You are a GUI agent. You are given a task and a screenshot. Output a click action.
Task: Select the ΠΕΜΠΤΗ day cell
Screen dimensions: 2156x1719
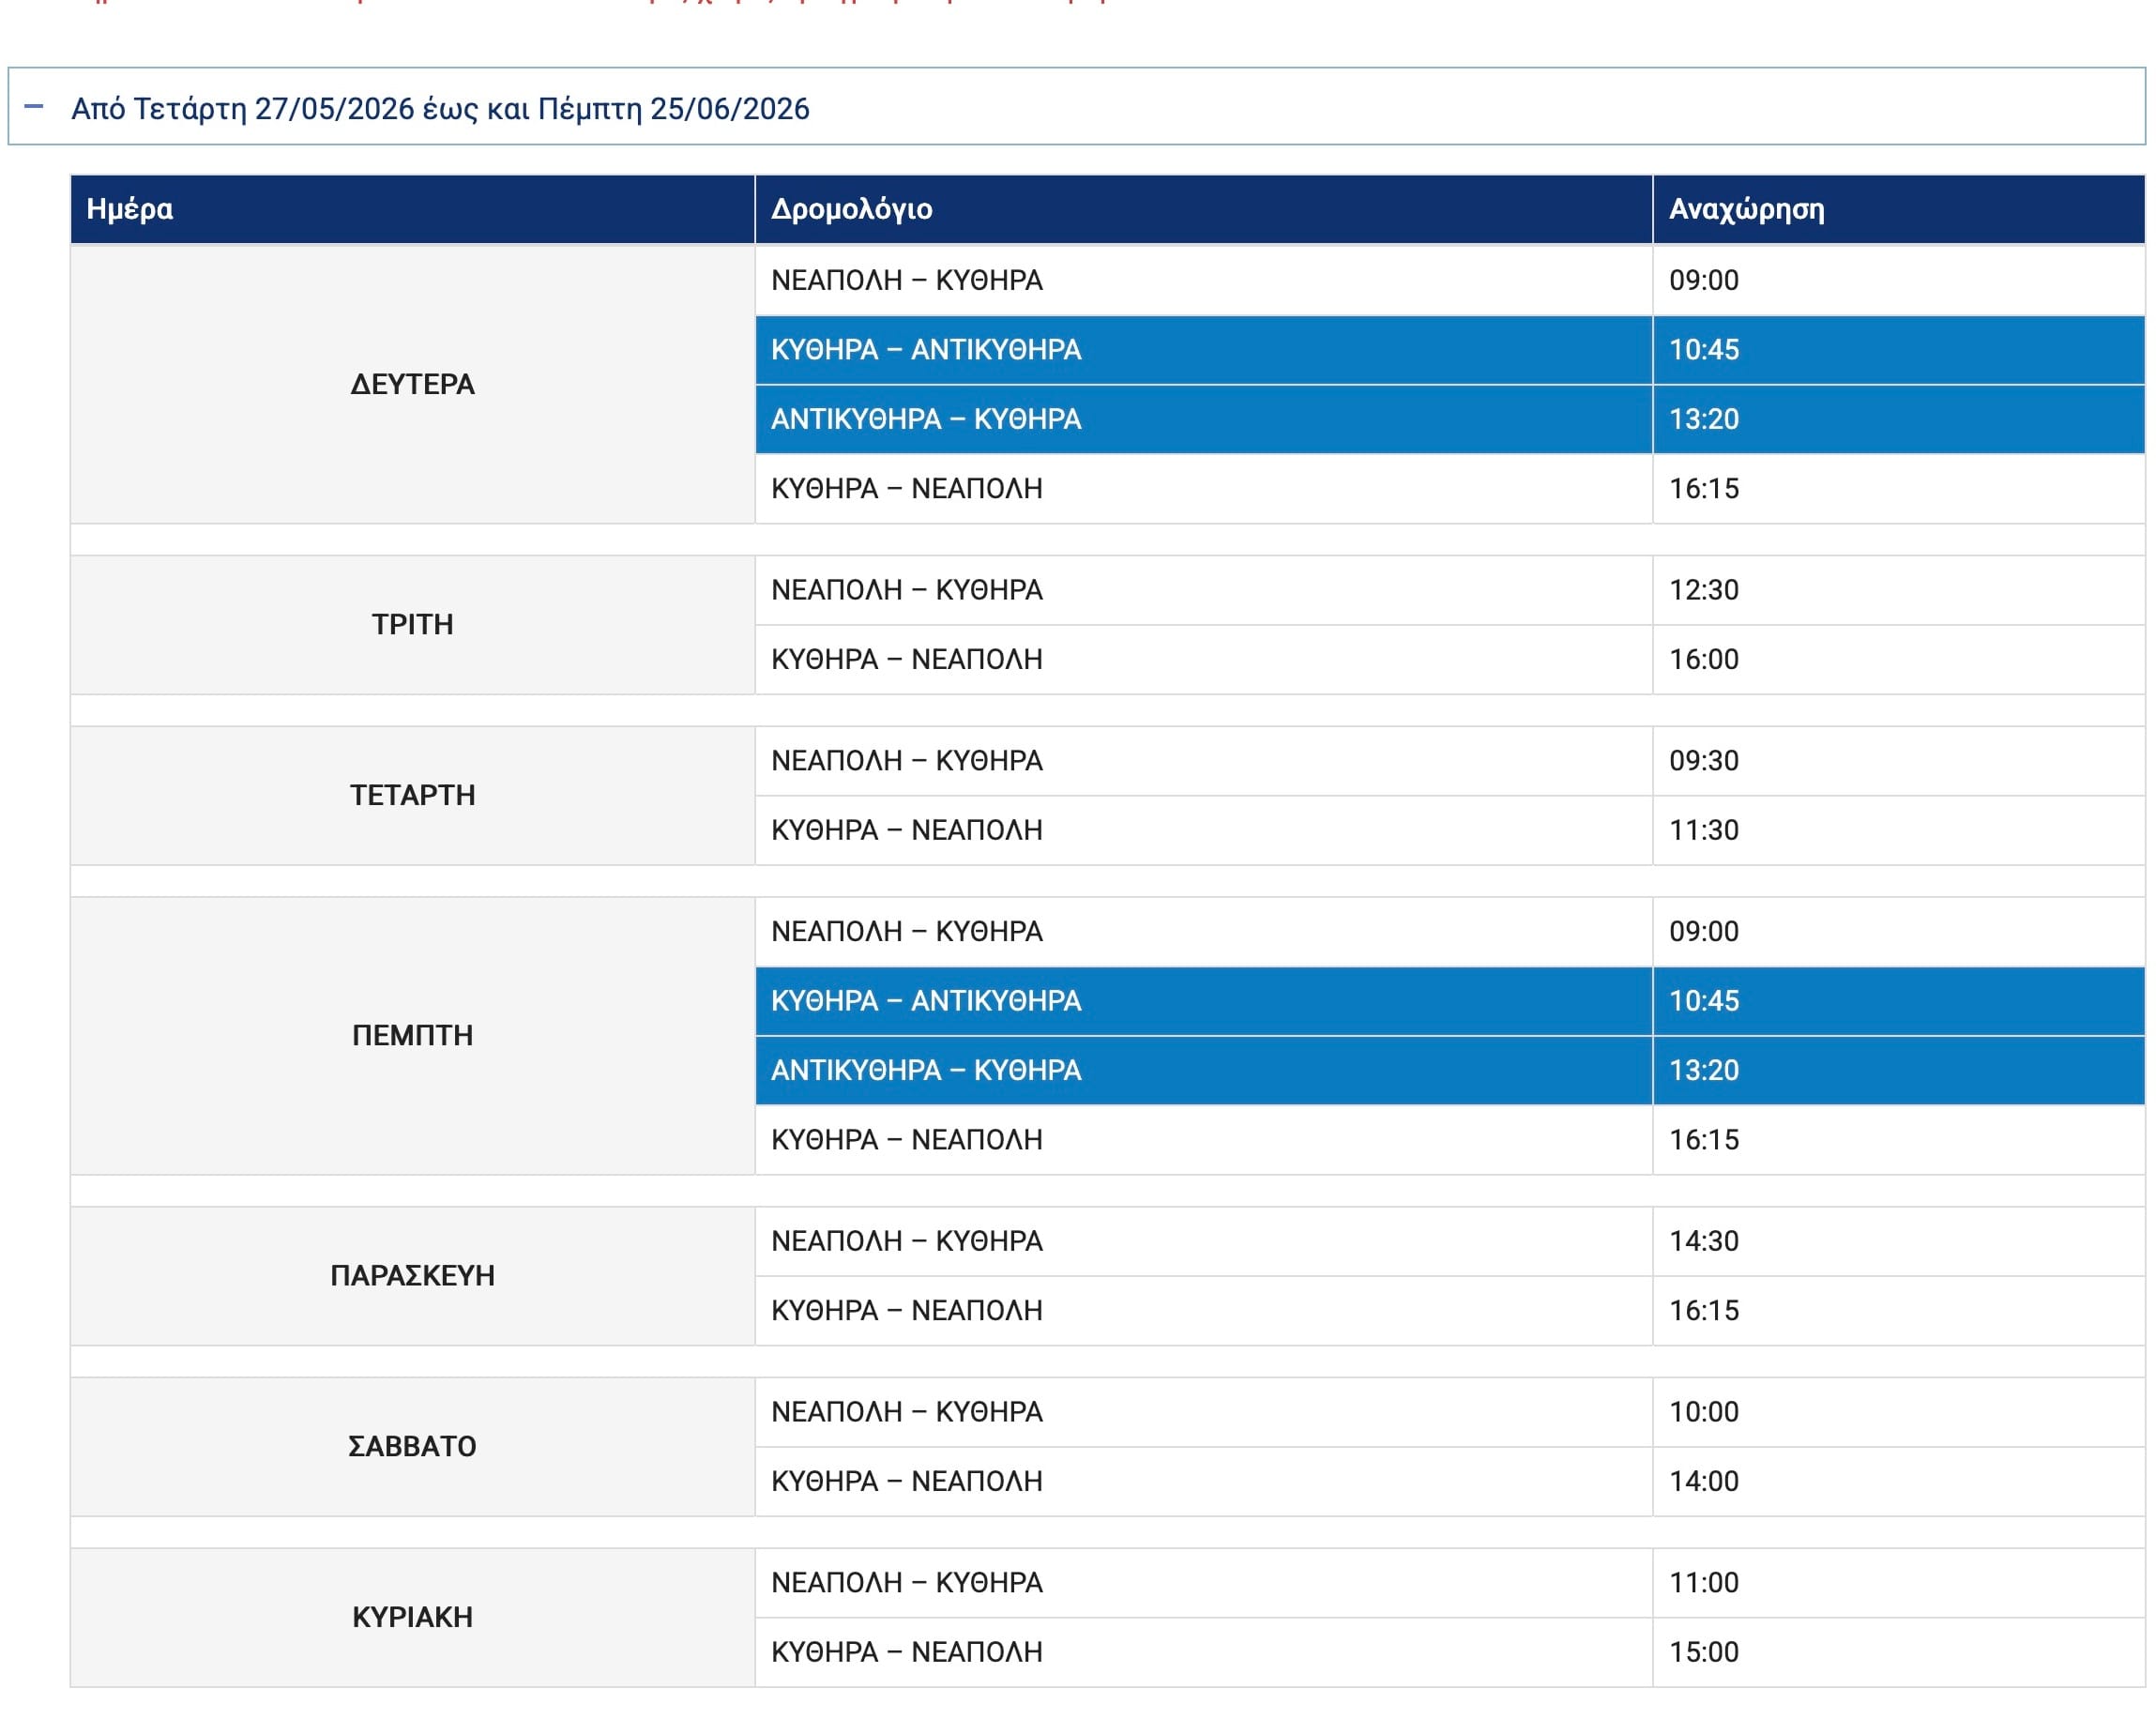412,1036
